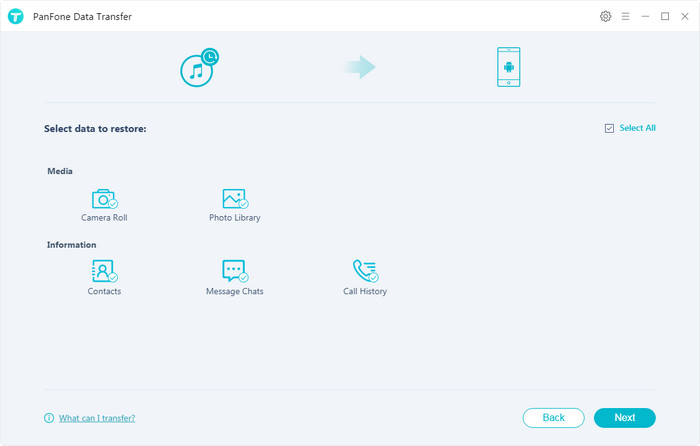700x446 pixels.
Task: Click the PanFone logo icon
Action: pyautogui.click(x=16, y=17)
